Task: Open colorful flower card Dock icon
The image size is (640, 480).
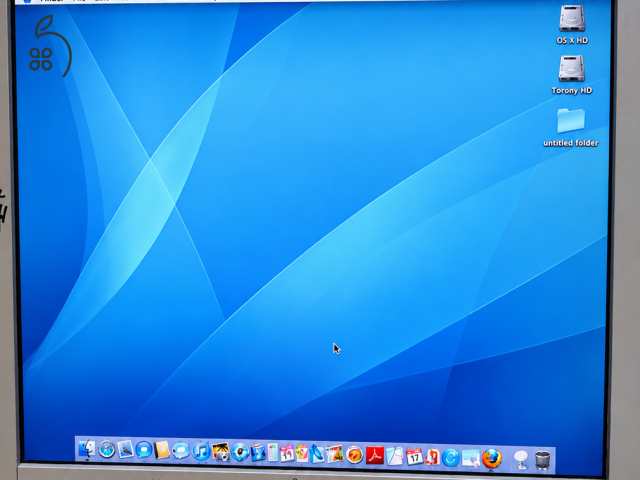Action: tap(302, 453)
